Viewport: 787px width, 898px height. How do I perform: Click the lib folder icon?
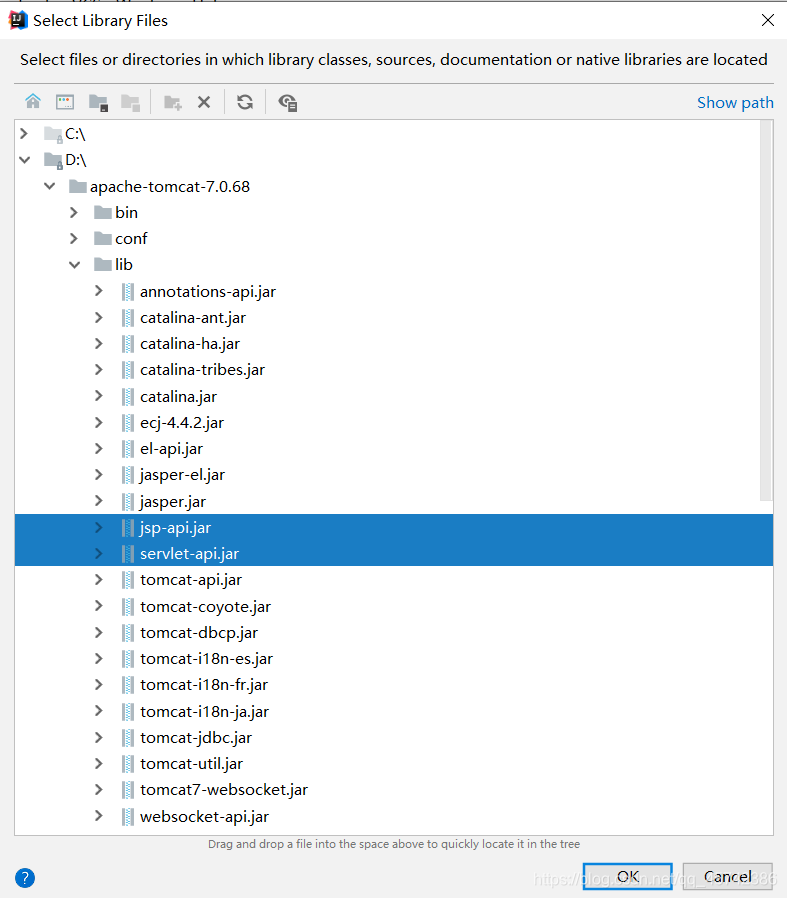(x=103, y=265)
